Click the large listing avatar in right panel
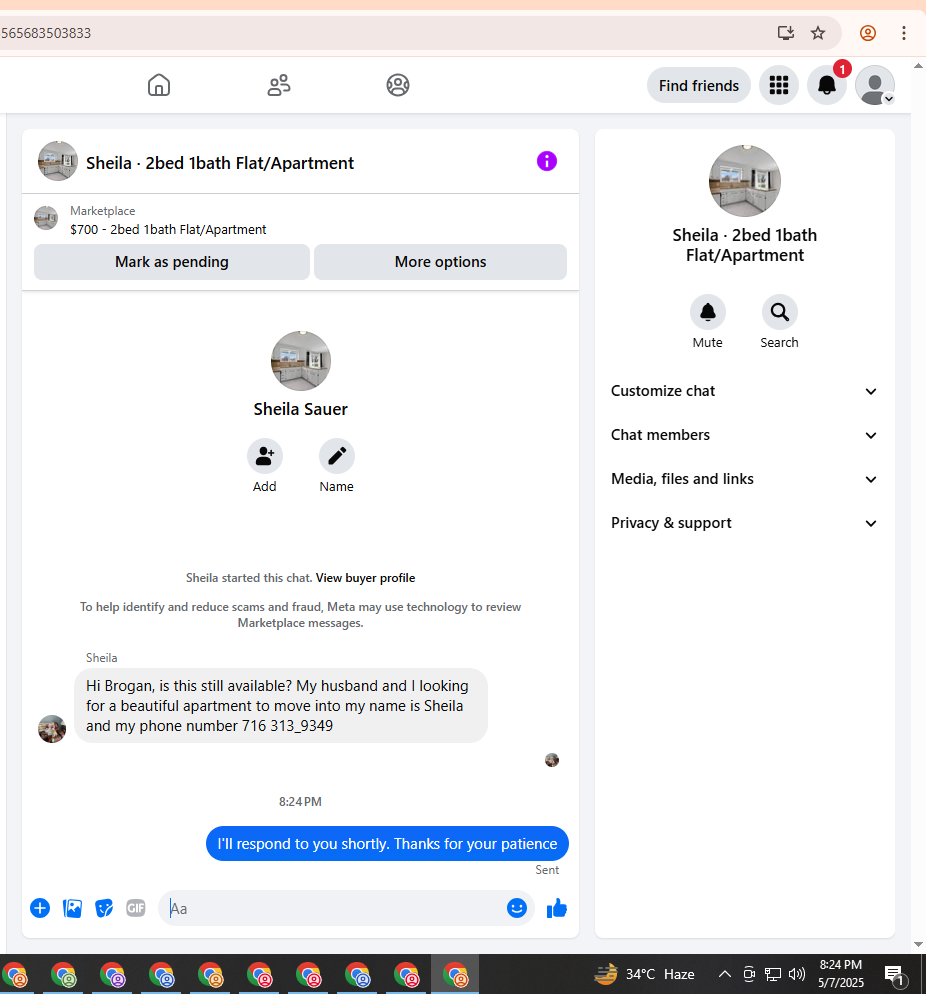Screen dimensions: 926x994 click(x=745, y=181)
